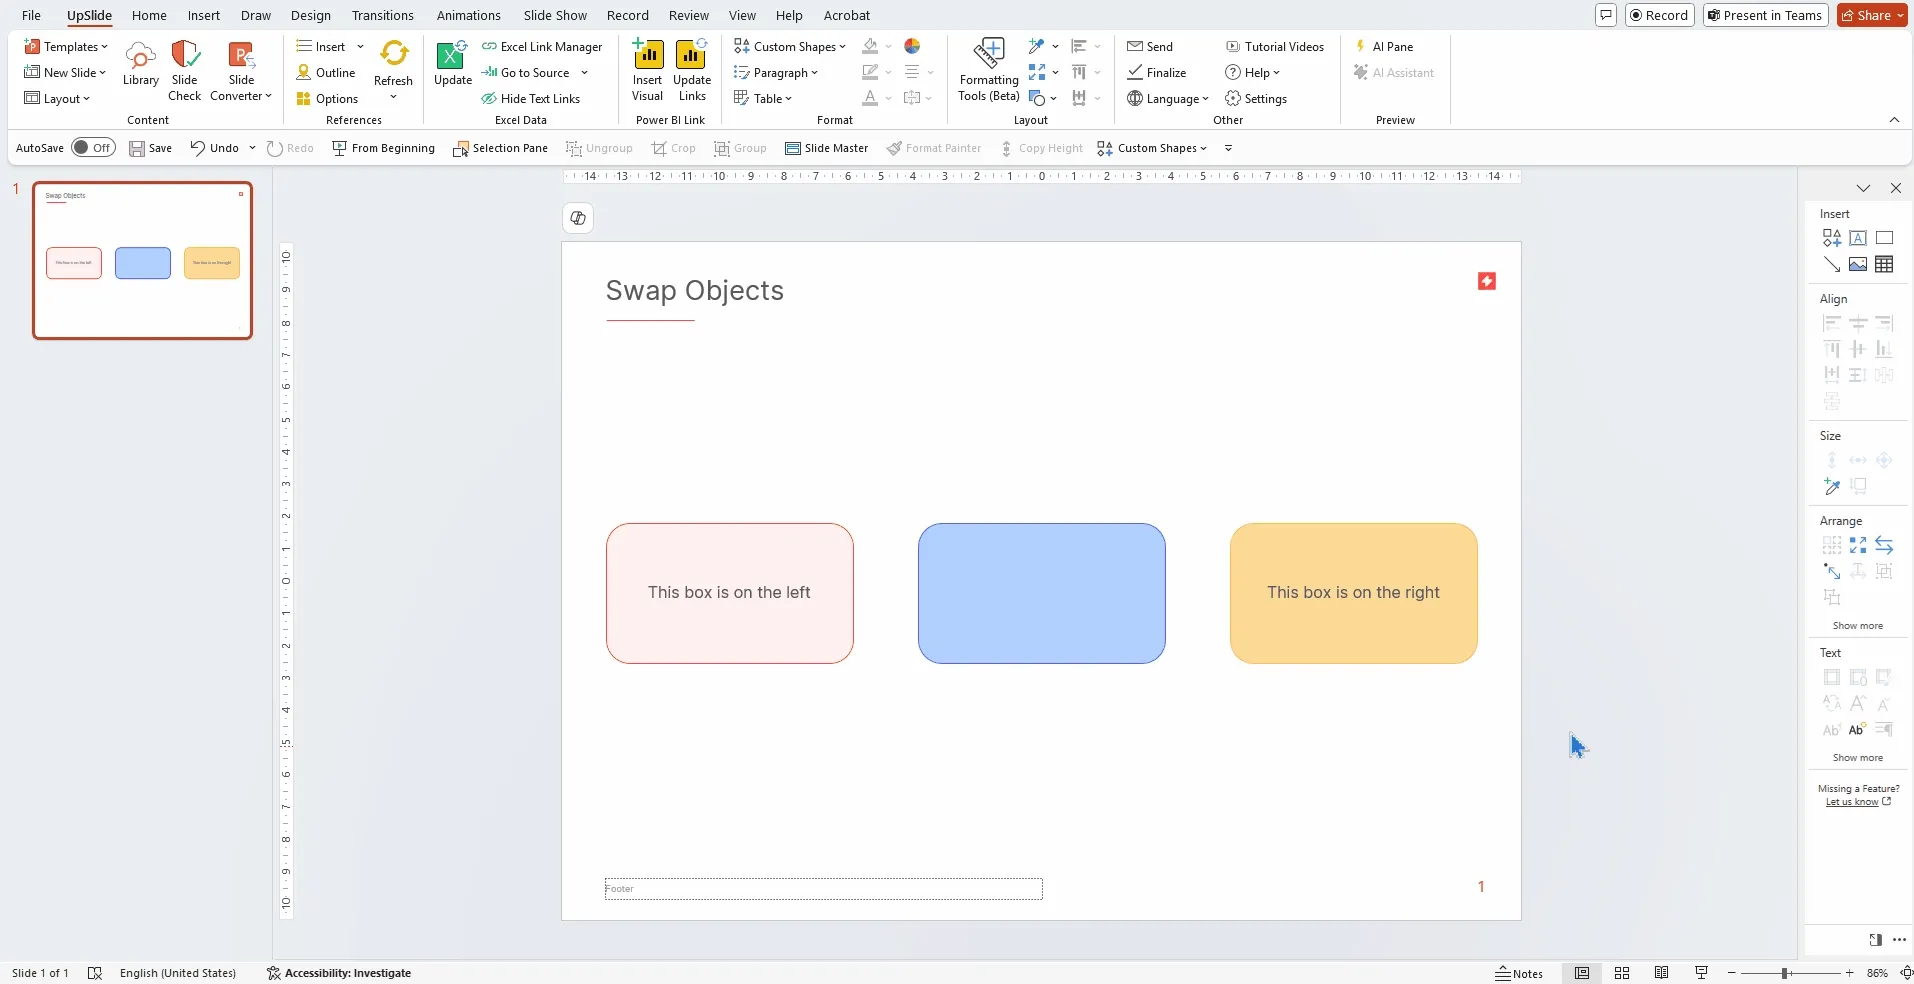The height and width of the screenshot is (984, 1914).
Task: Click the expand arrows icon in Arrange pane
Action: [x=1858, y=545]
